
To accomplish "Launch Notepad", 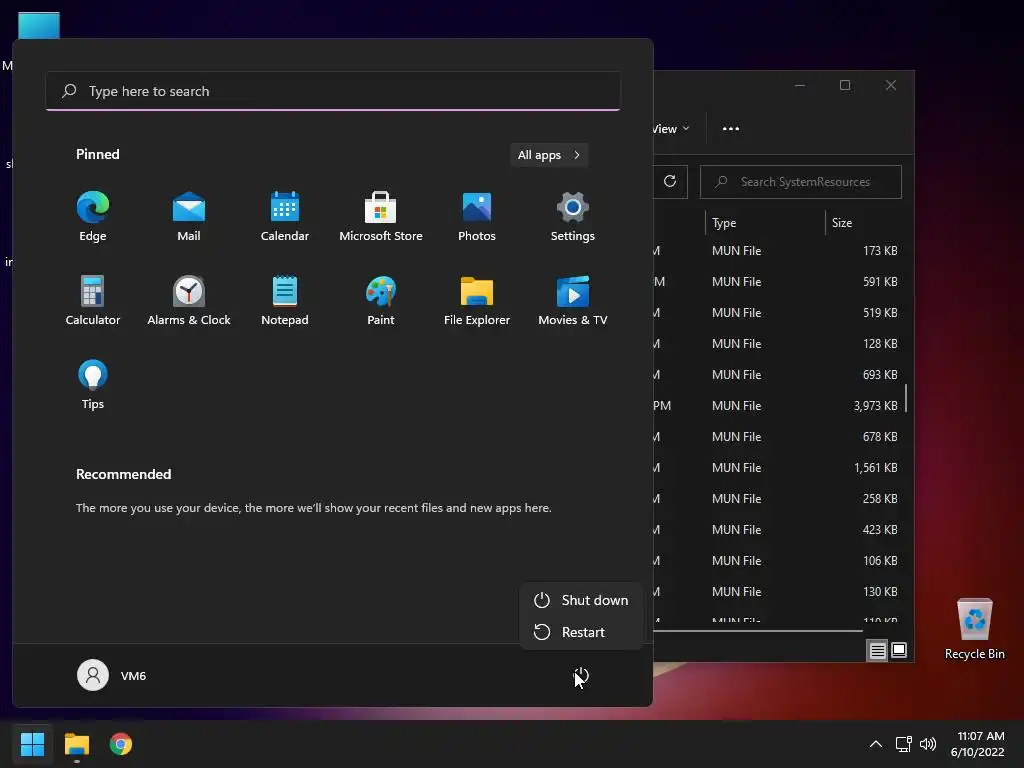I will click(285, 301).
